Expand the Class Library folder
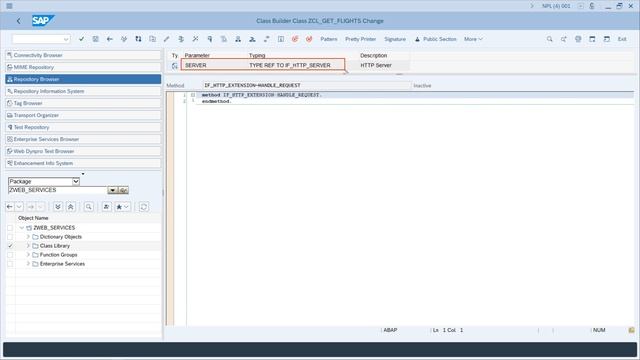The image size is (640, 360). [28, 246]
